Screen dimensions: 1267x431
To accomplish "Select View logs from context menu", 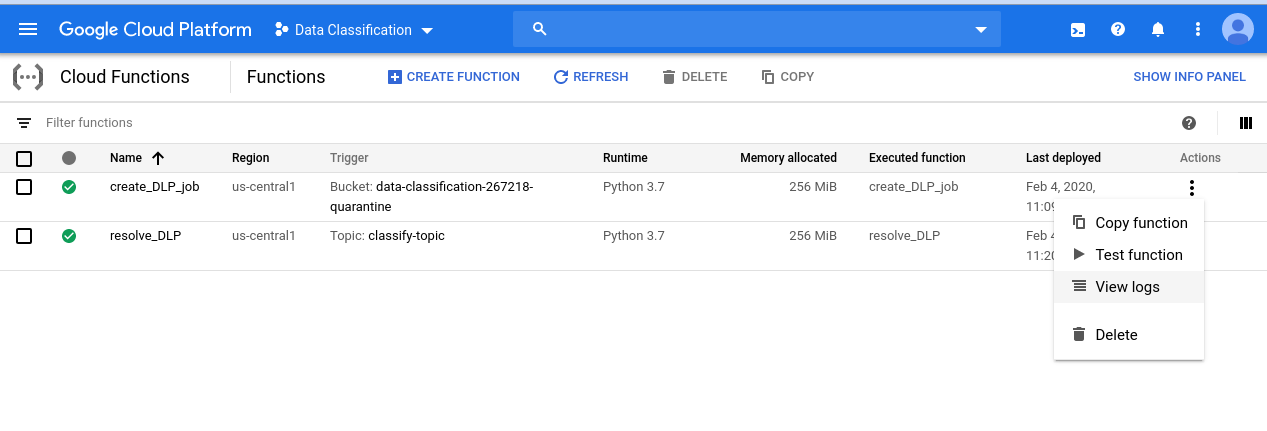I will tap(1127, 287).
